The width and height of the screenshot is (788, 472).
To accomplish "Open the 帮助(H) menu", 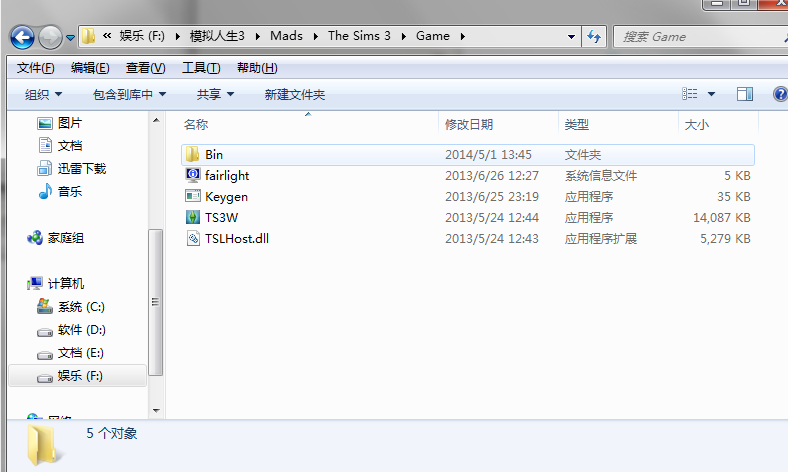I will [x=257, y=68].
